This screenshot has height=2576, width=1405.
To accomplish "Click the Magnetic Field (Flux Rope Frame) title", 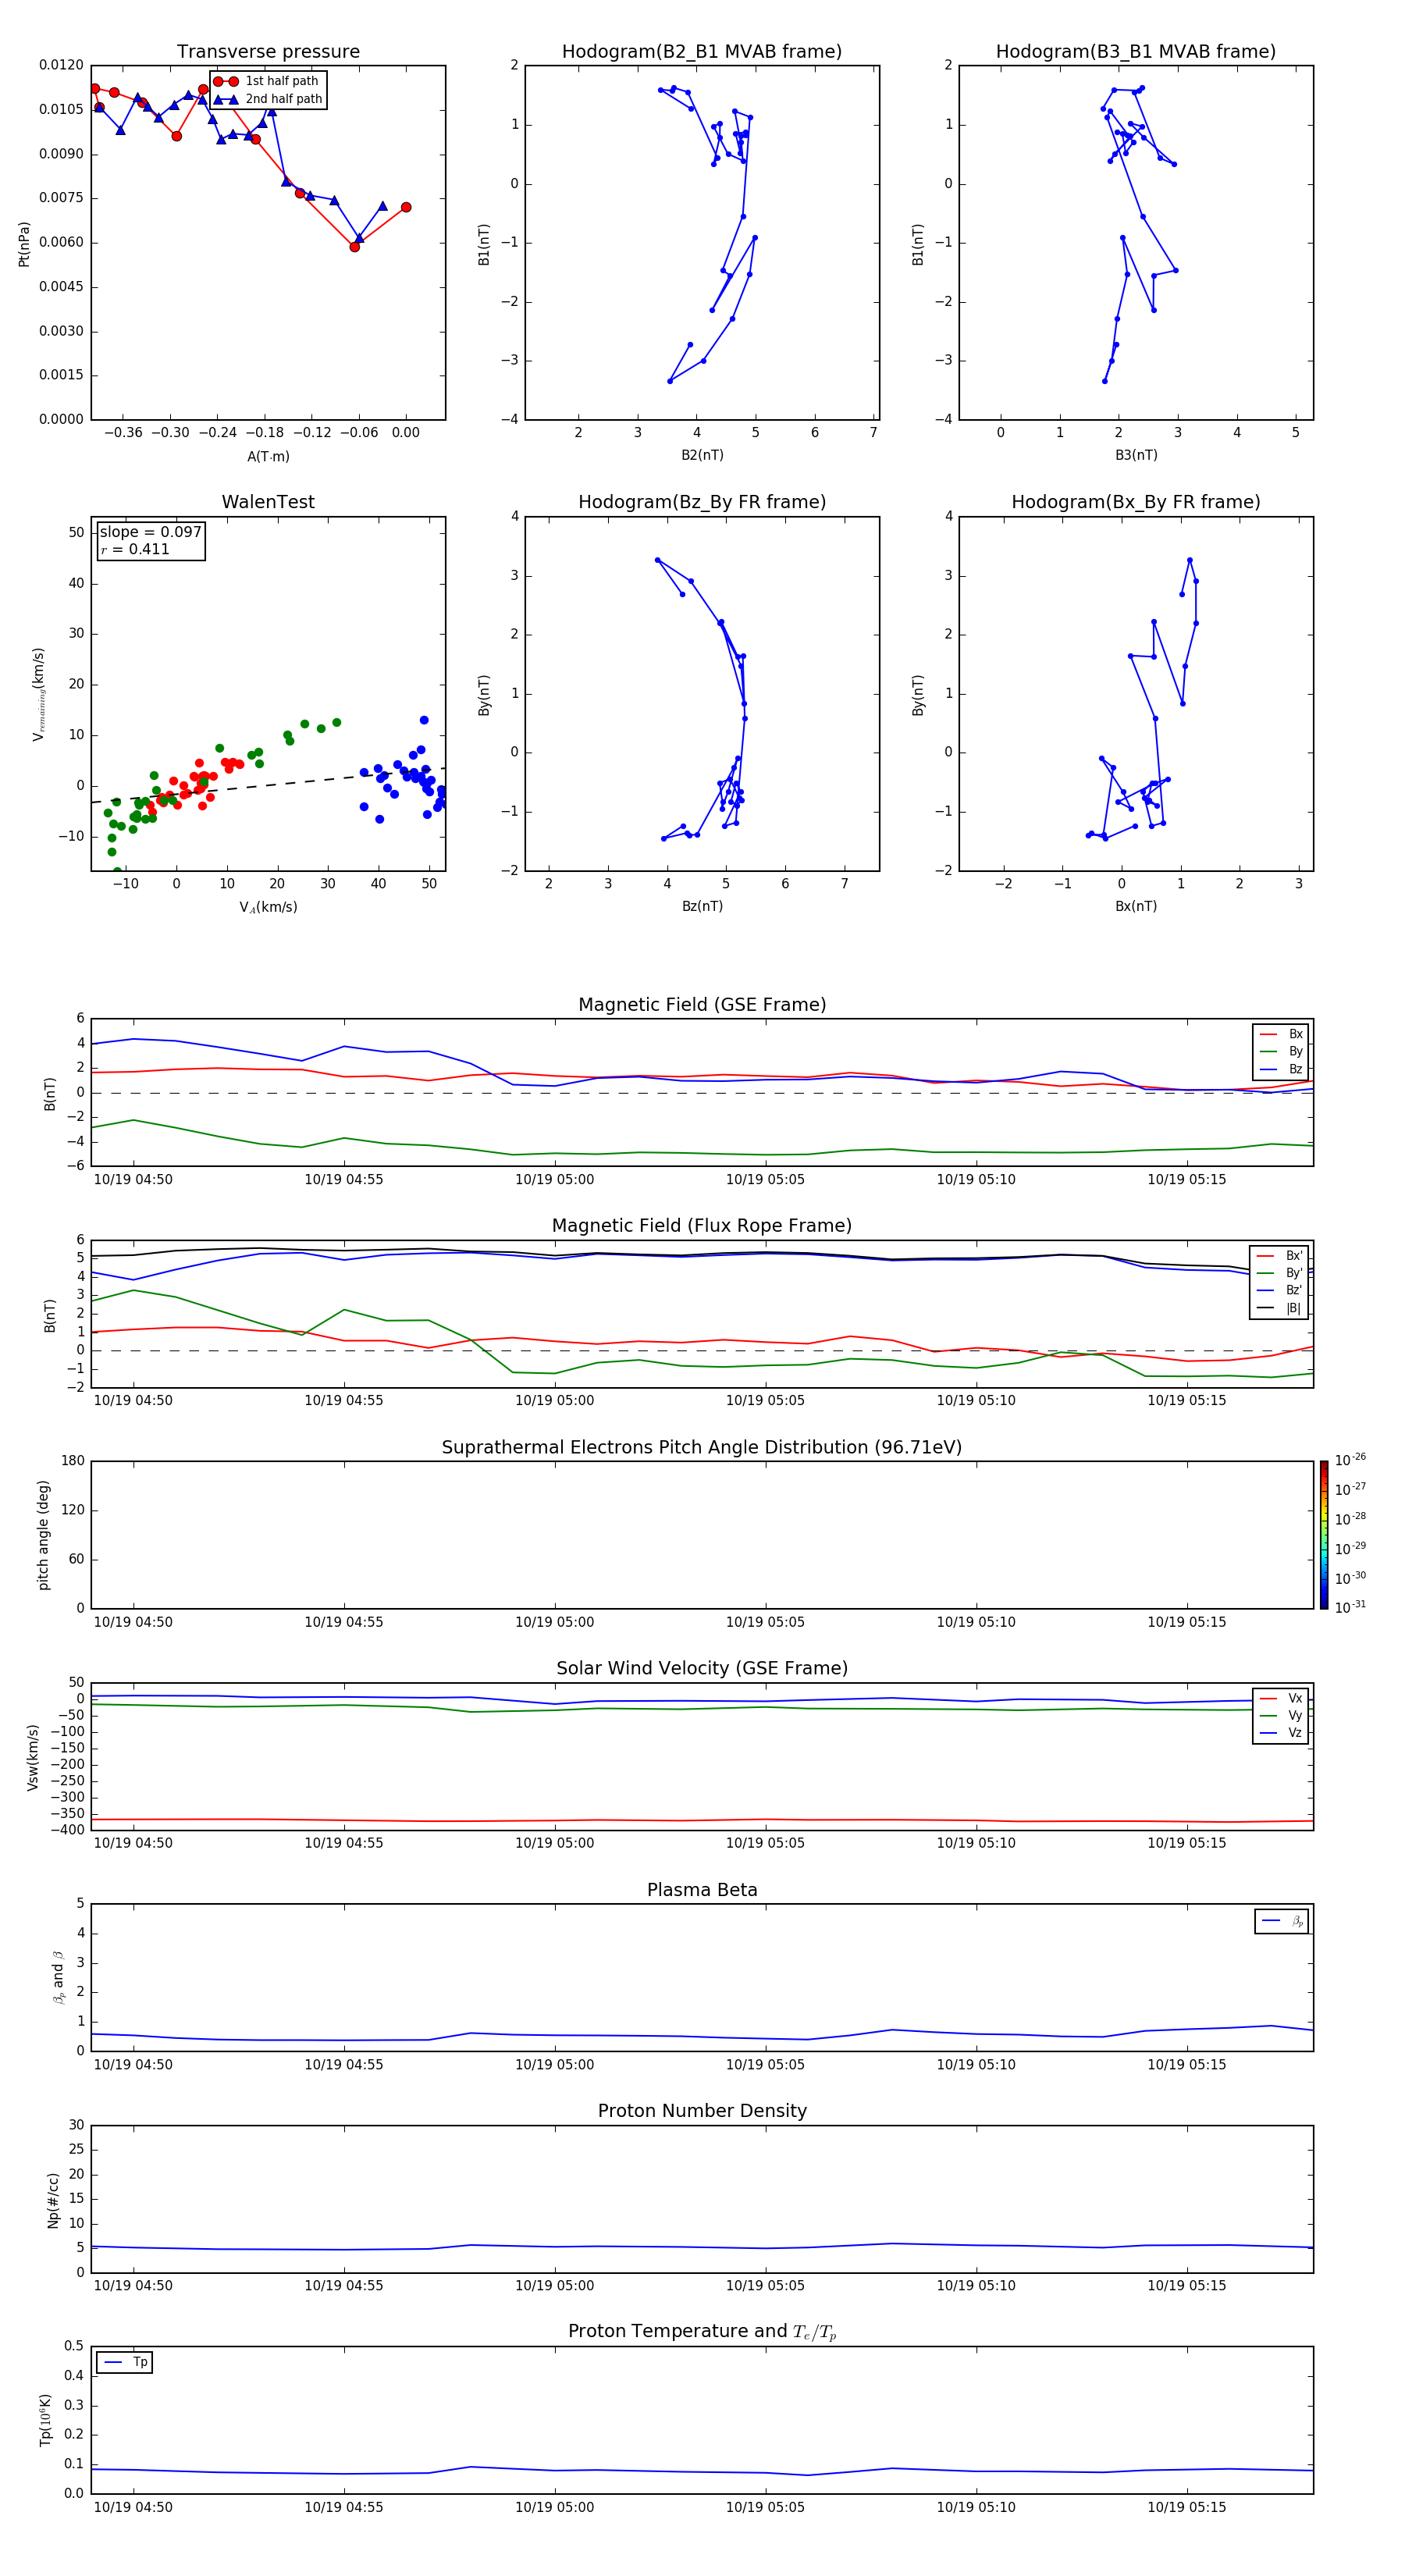I will point(702,1226).
